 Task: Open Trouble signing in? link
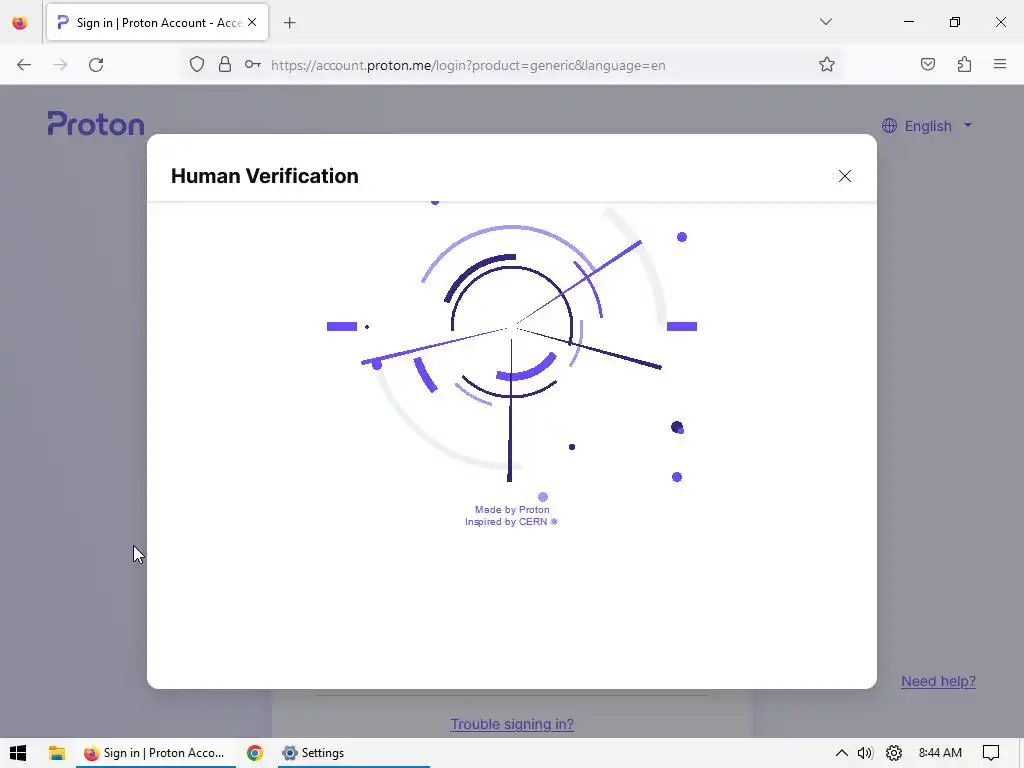[x=512, y=724]
